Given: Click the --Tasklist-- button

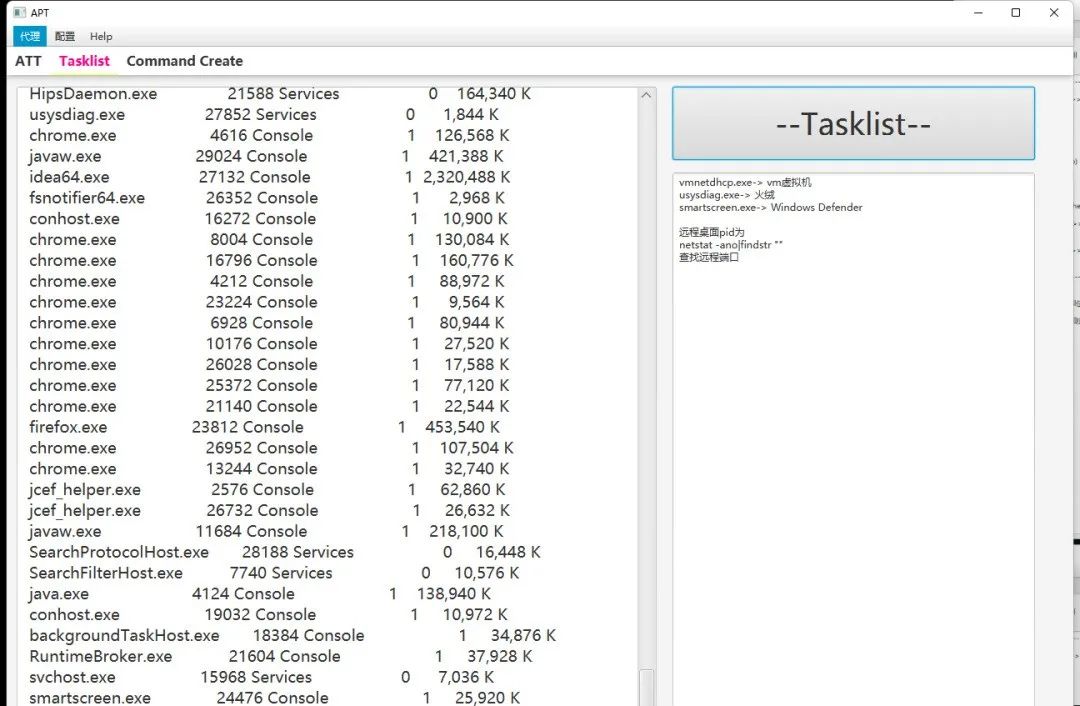Looking at the screenshot, I should click(x=853, y=123).
